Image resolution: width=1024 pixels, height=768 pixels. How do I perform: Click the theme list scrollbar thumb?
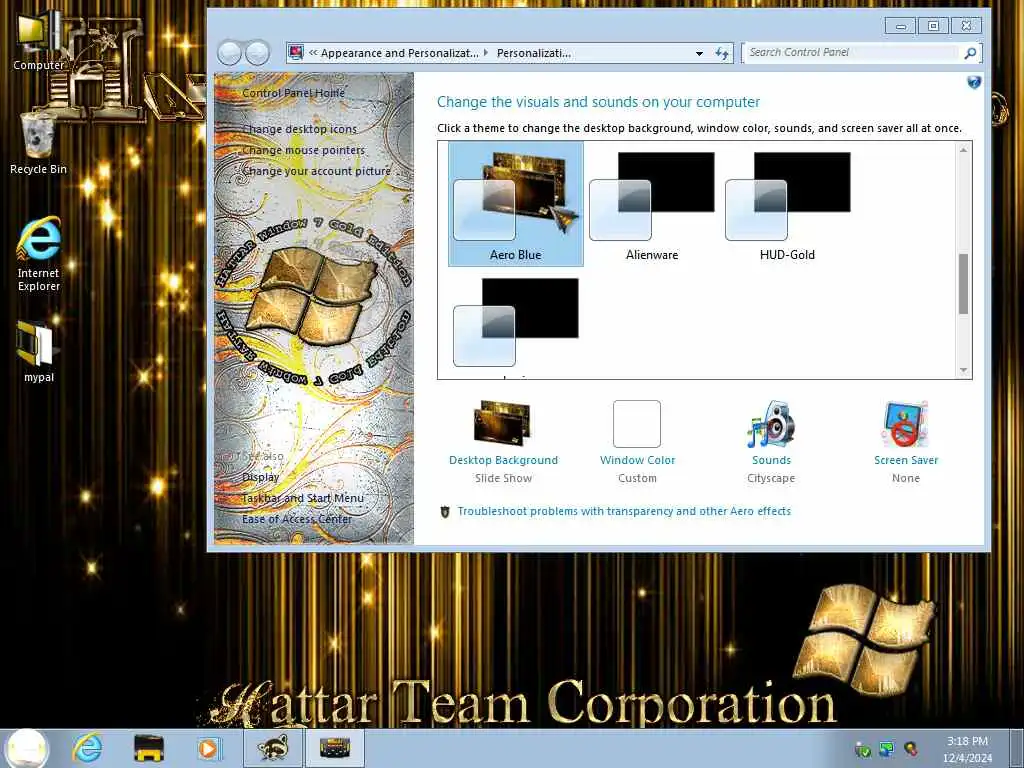click(x=963, y=283)
